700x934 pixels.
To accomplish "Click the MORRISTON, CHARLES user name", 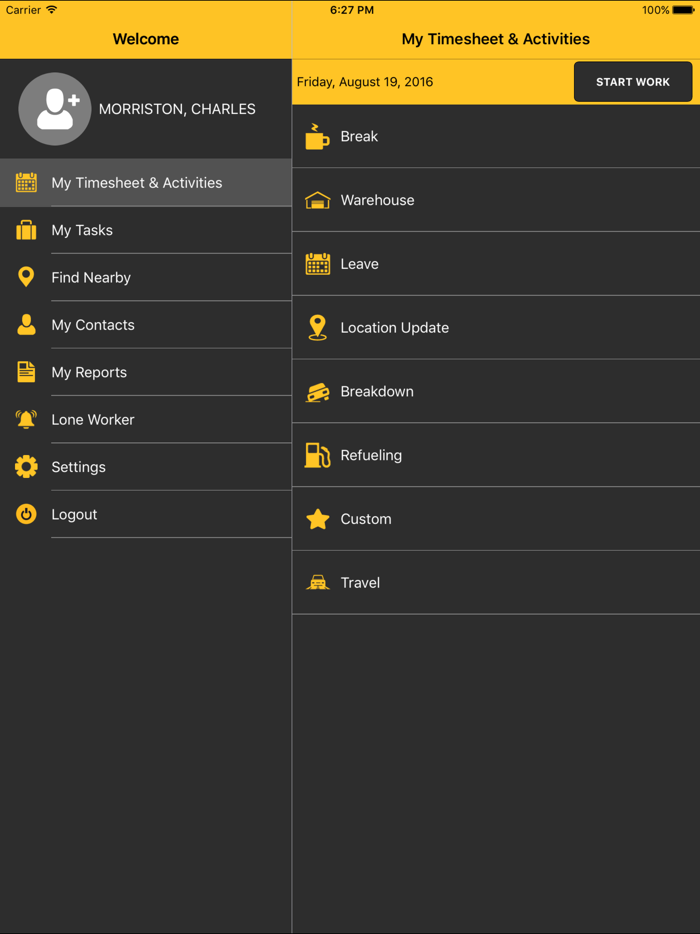I will pos(177,109).
